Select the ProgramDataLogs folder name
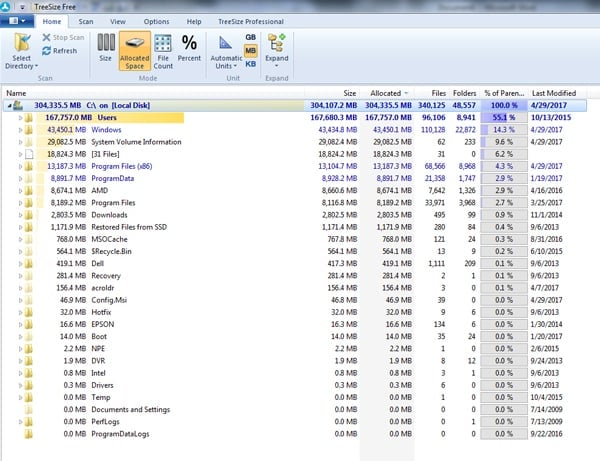The width and height of the screenshot is (600, 461). point(120,434)
